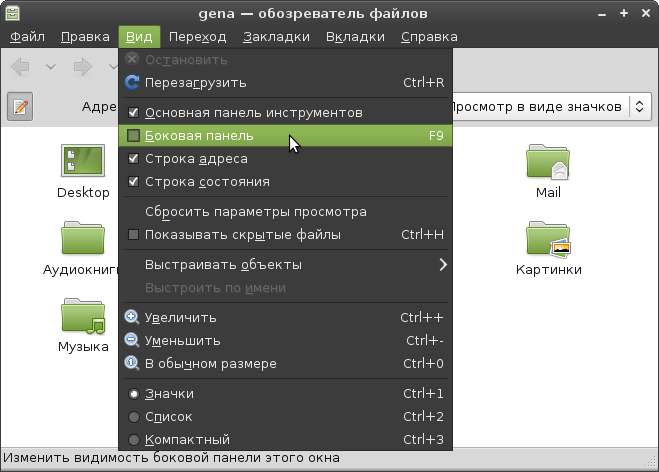659x472 pixels.
Task: Click the file manager icon in title bar
Action: coord(13,13)
